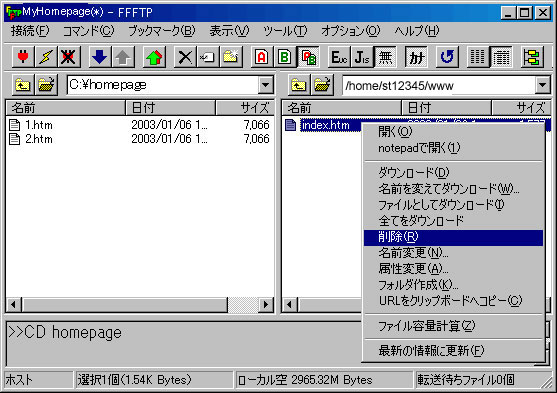Toggle ASCII transfer mode (A)
Image resolution: width=557 pixels, height=393 pixels.
262,57
